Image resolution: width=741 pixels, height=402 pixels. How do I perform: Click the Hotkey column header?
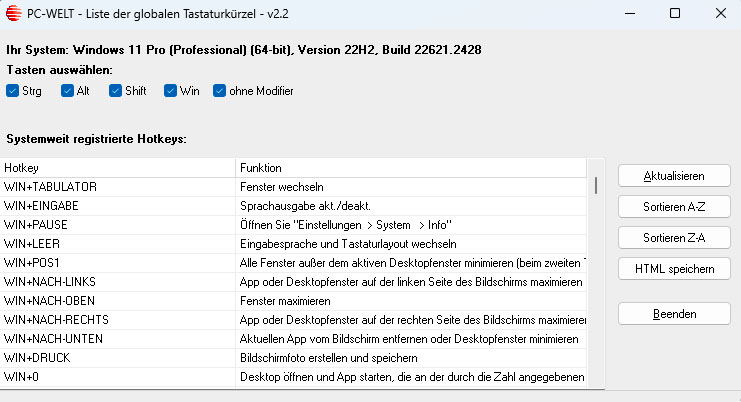click(118, 168)
